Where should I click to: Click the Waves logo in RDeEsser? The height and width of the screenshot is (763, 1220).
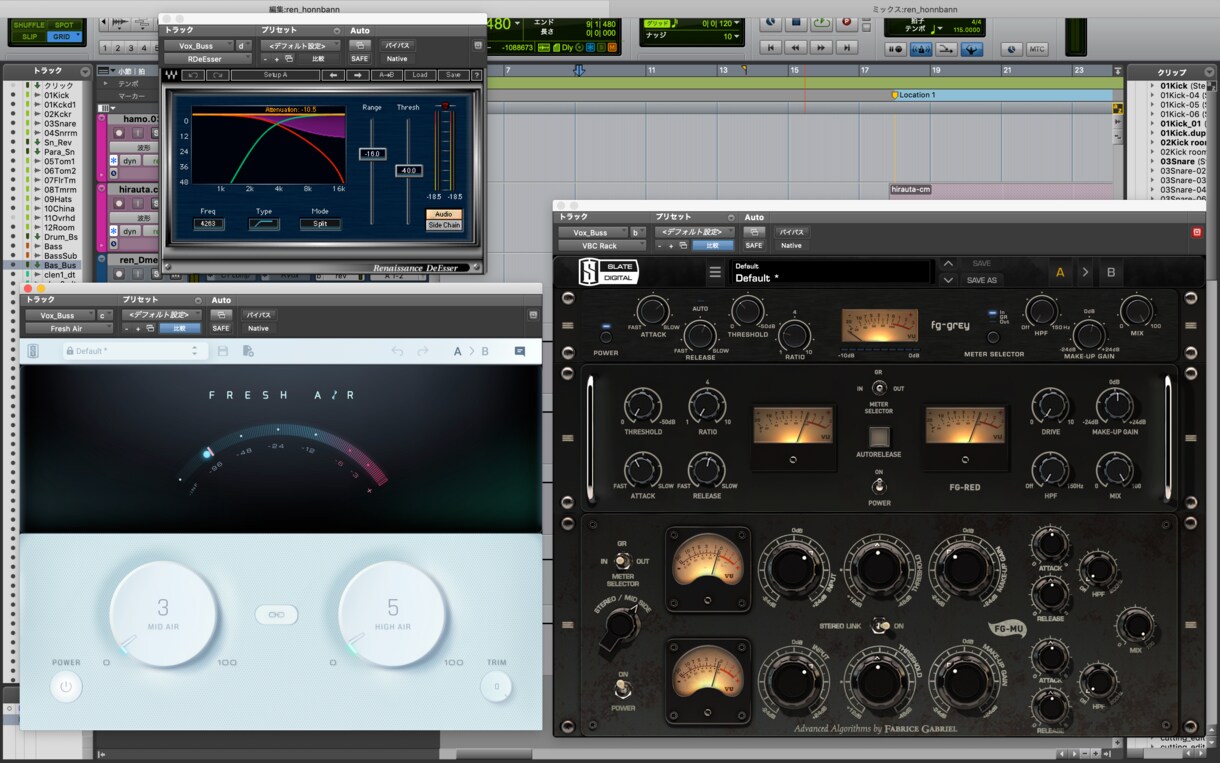point(169,75)
